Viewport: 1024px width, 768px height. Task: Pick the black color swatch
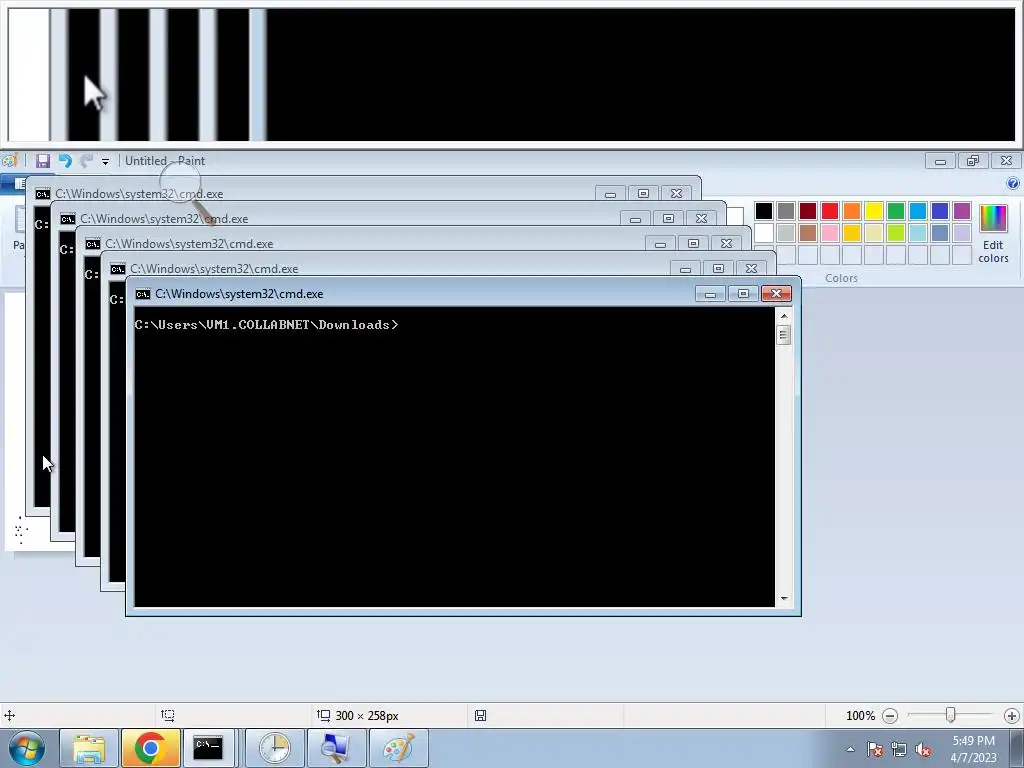click(x=764, y=211)
